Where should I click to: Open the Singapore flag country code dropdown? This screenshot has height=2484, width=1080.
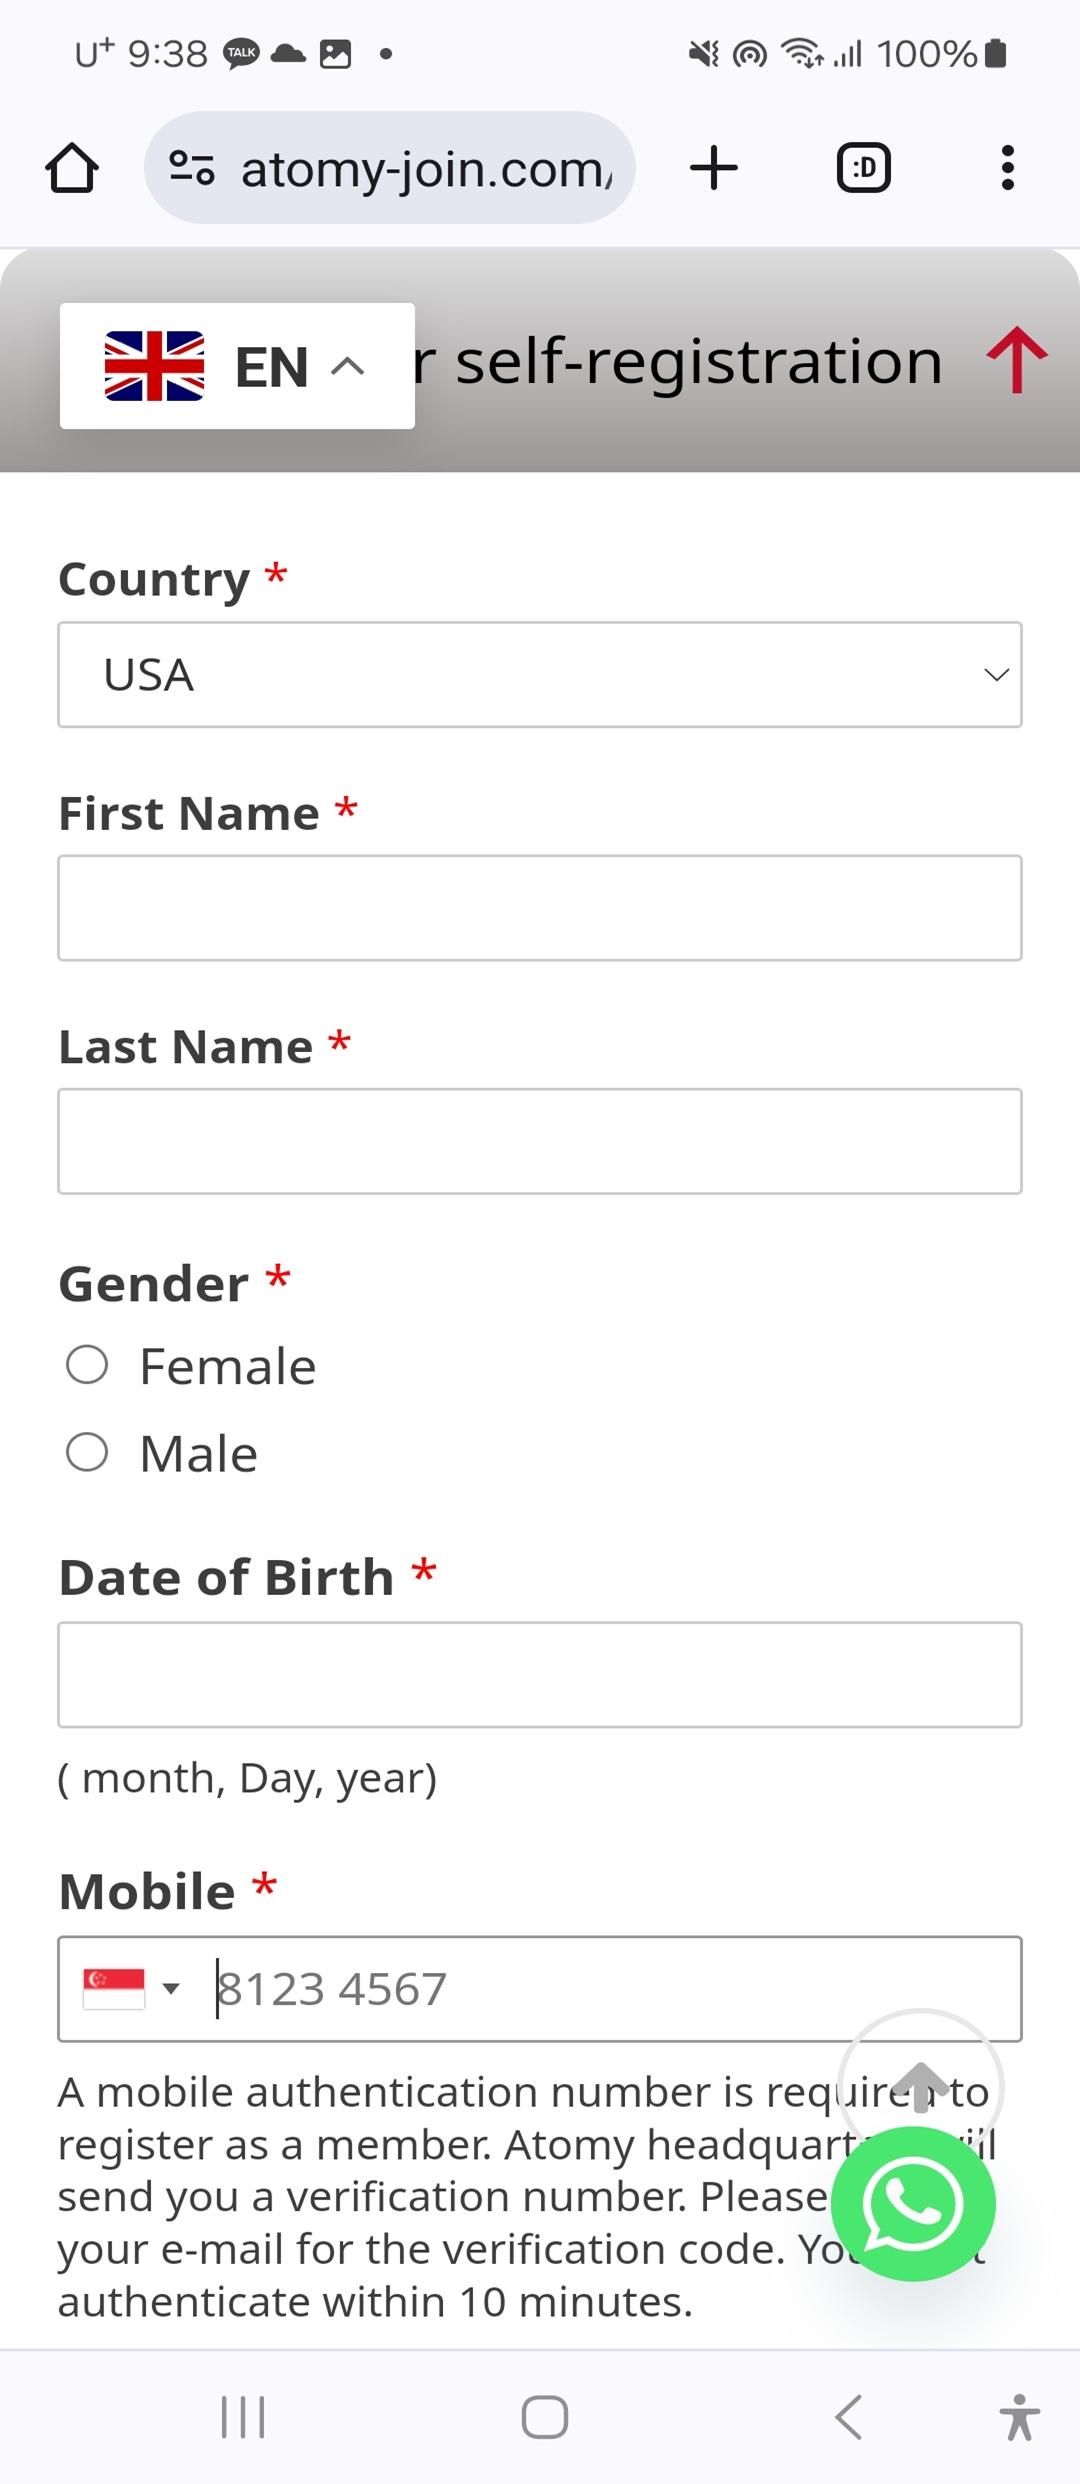pos(132,1988)
